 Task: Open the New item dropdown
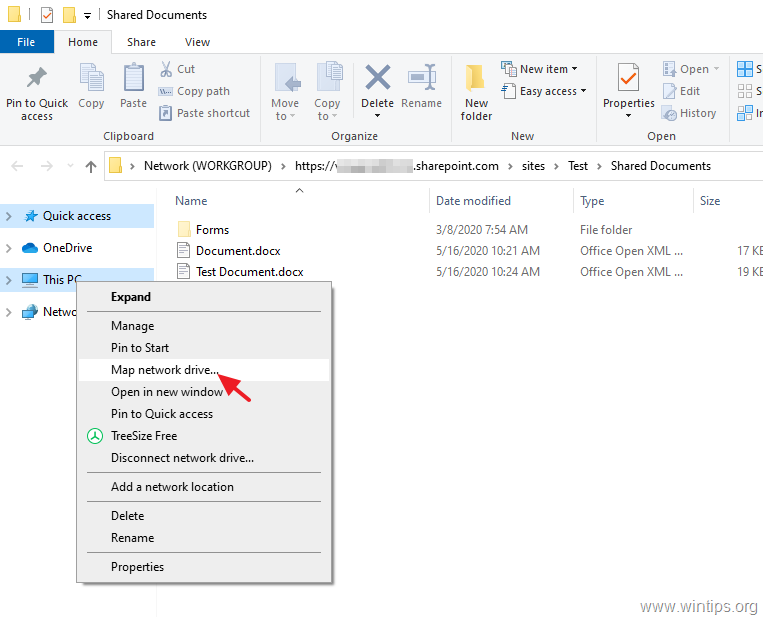(x=544, y=69)
